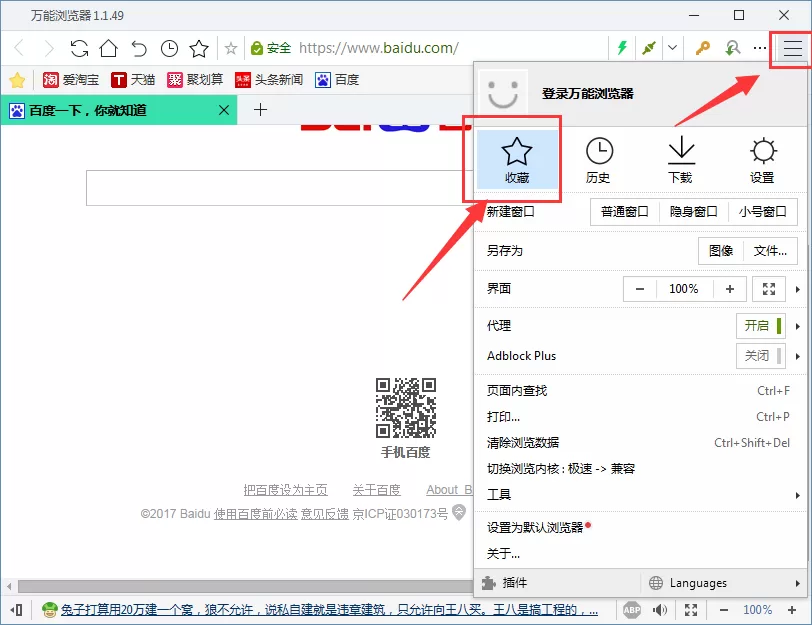Toggle the sidebar icon in status bar
This screenshot has width=812, height=625.
(x=17, y=610)
